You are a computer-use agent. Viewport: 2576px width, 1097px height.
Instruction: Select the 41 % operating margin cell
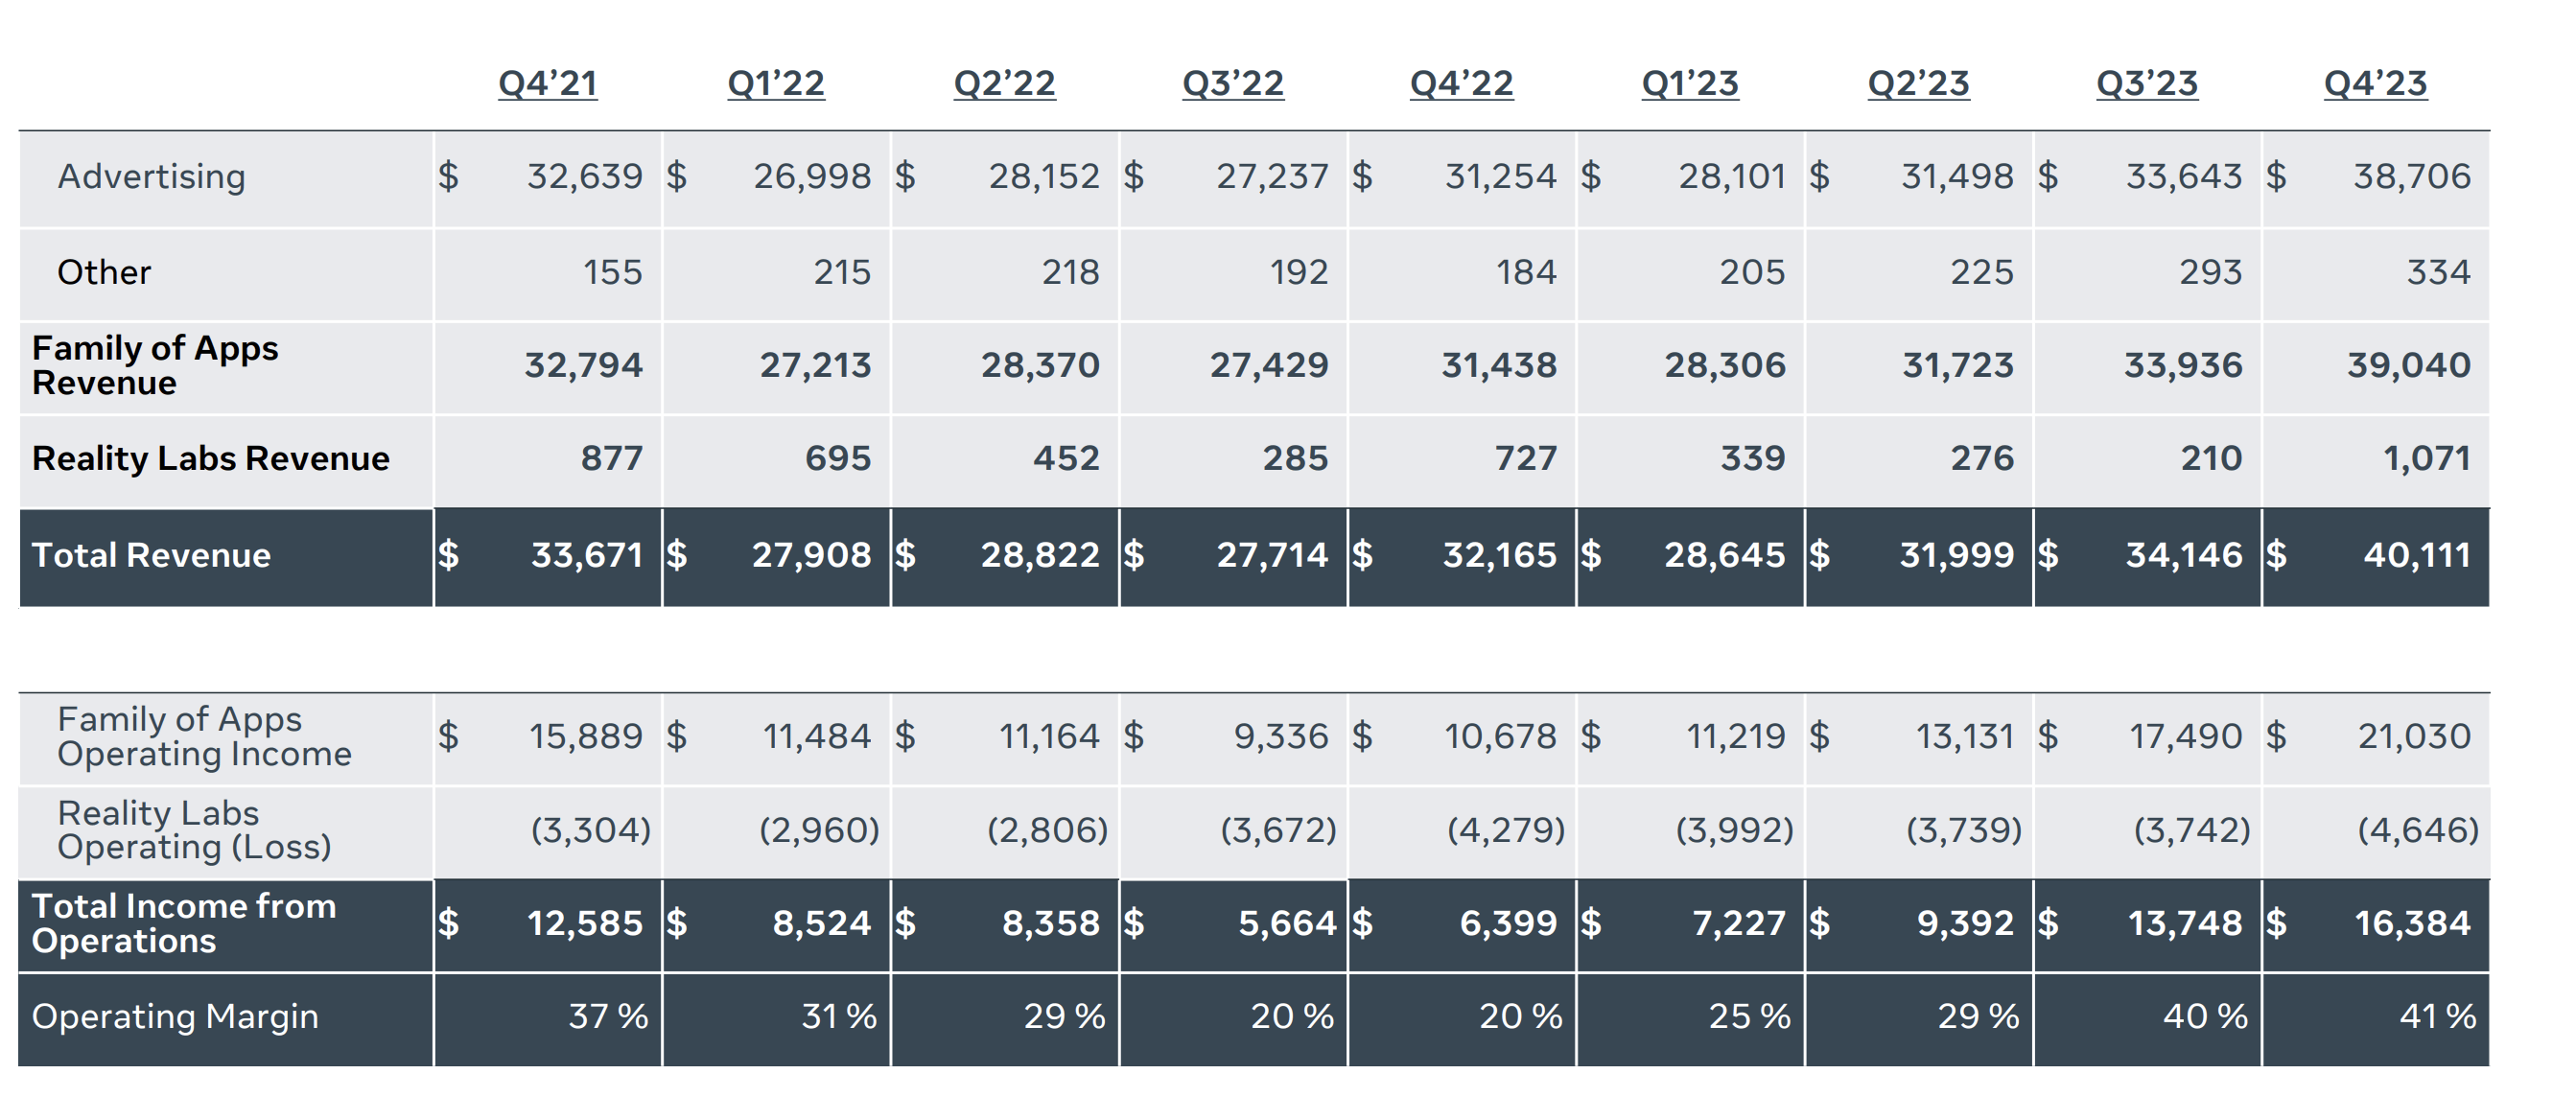tap(2437, 1016)
